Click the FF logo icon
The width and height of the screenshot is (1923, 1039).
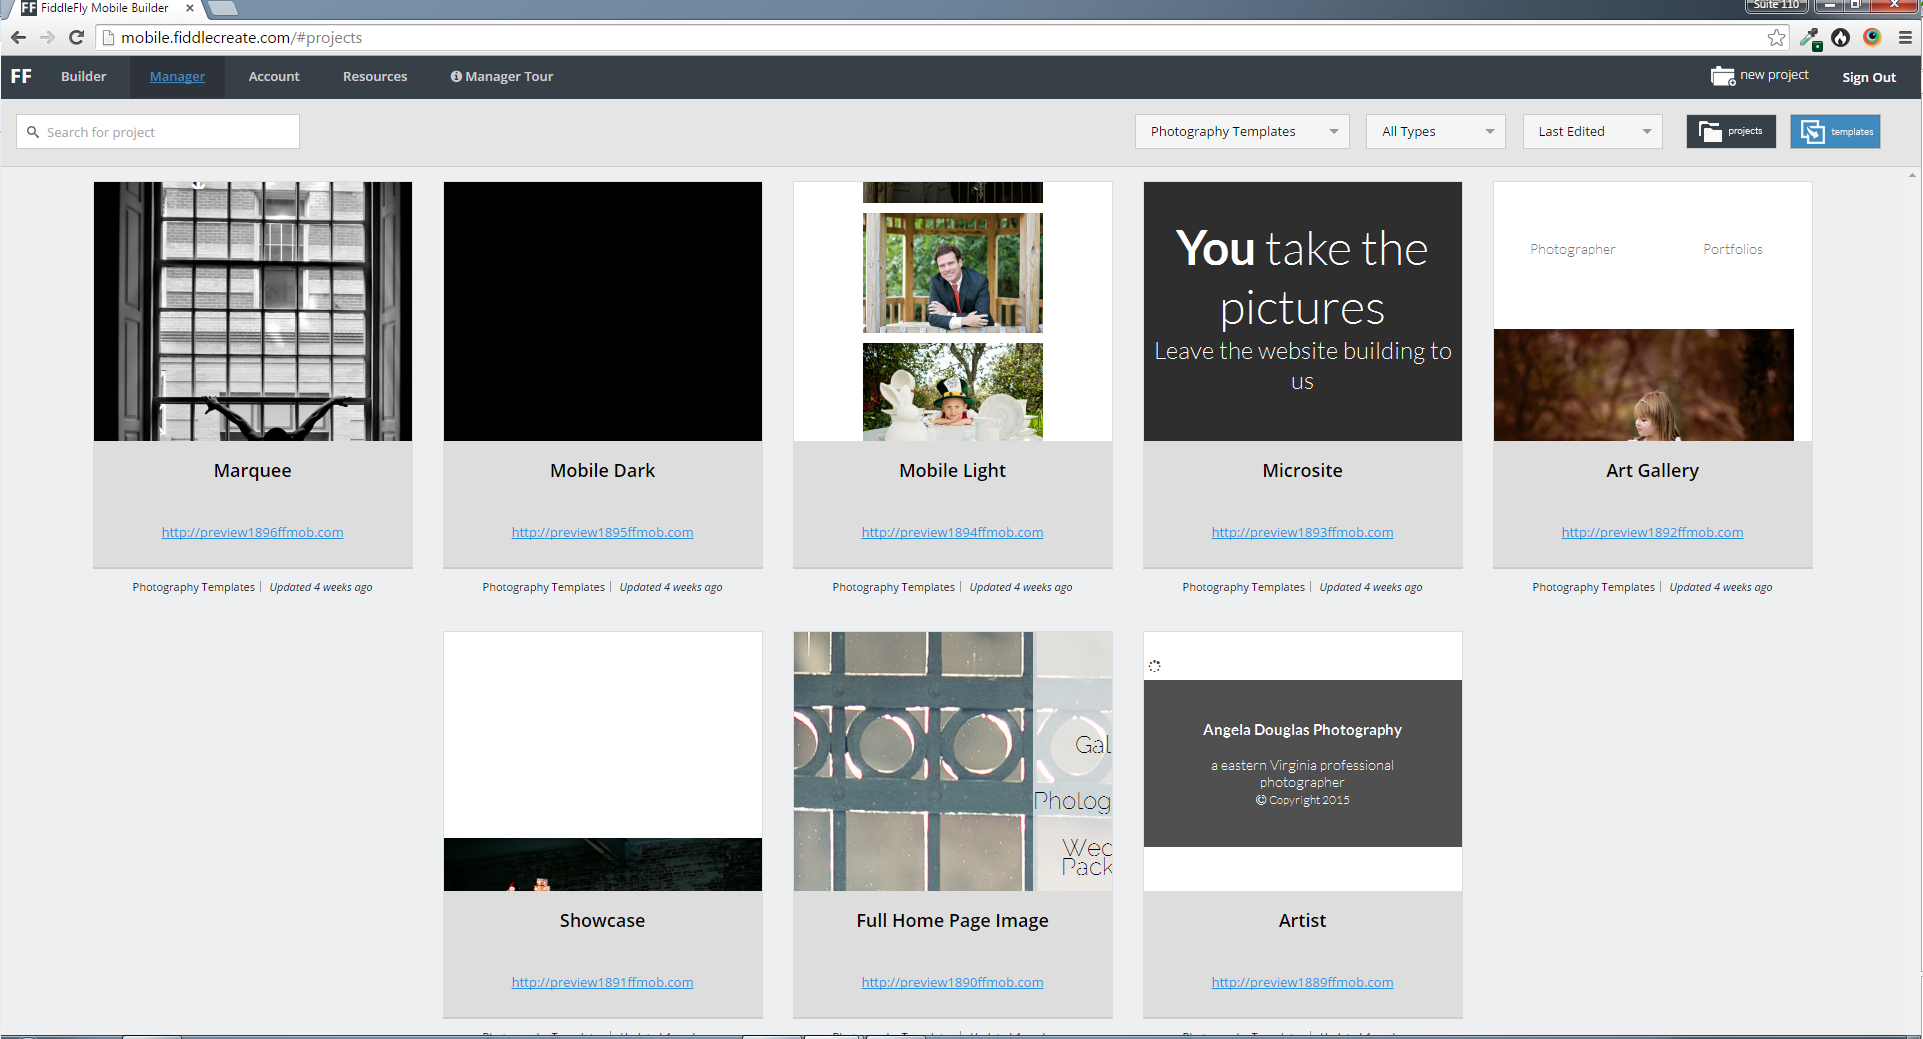point(20,76)
